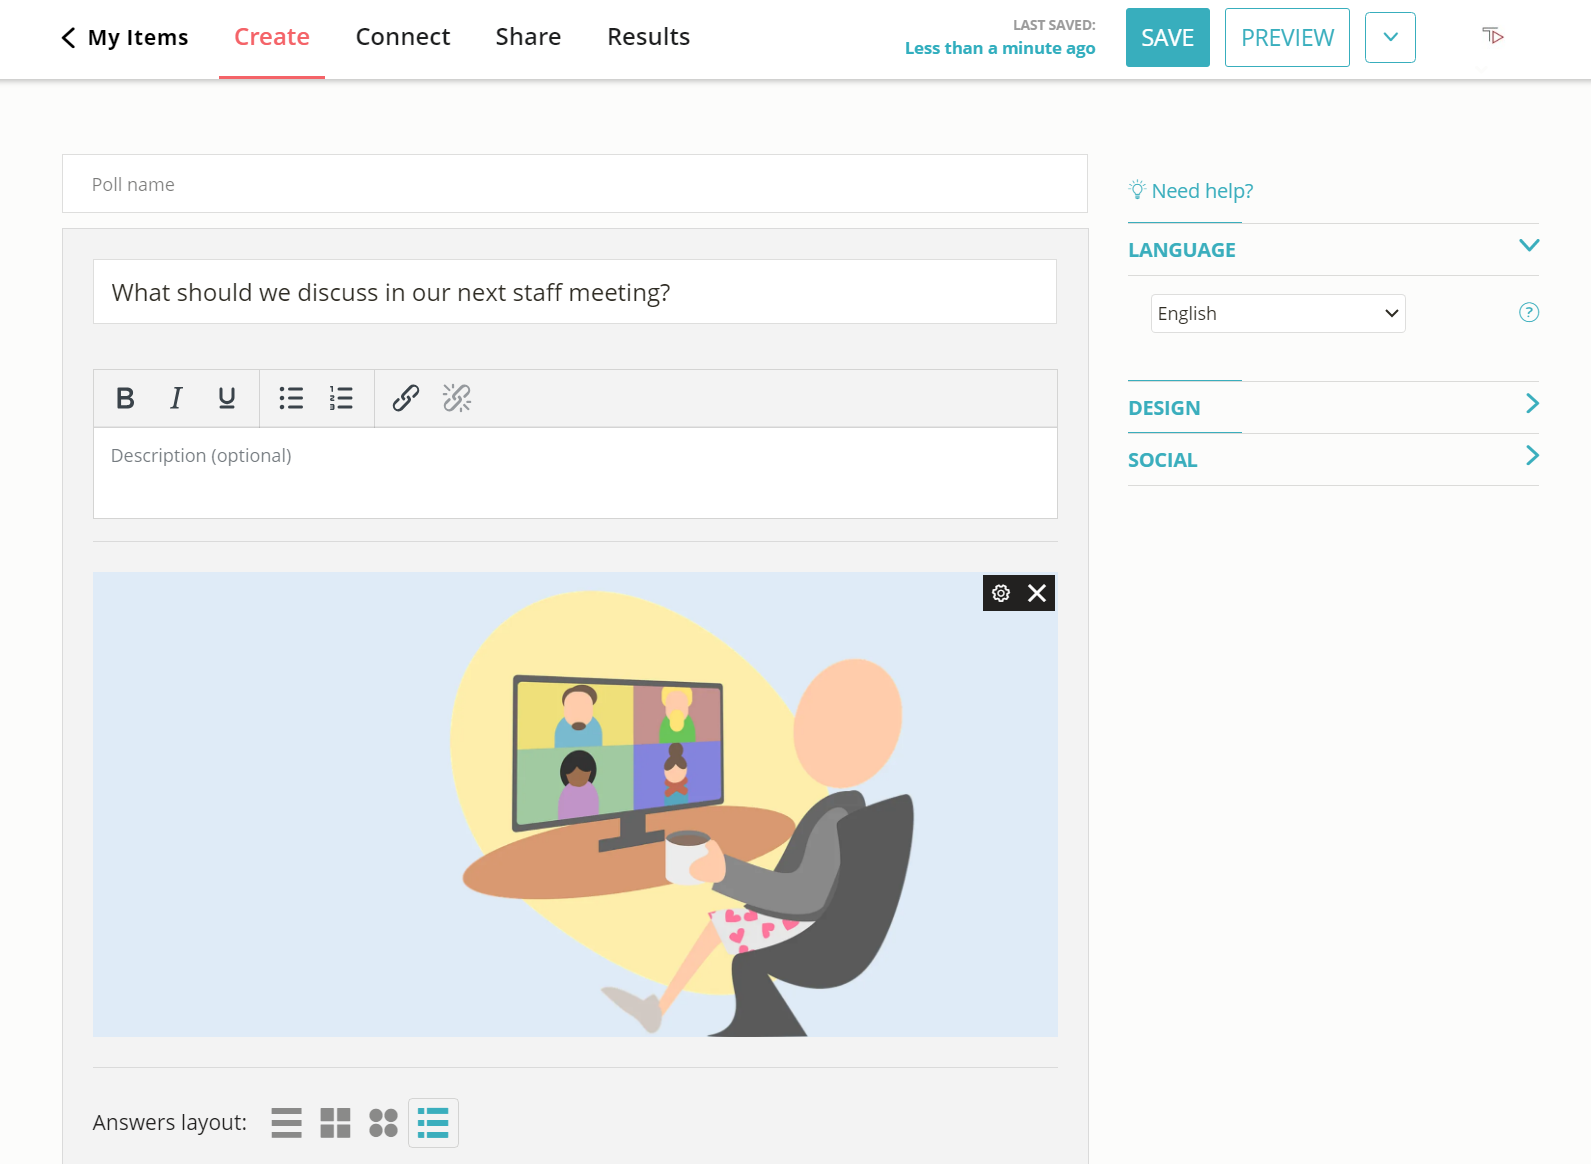
Task: Switch to the Connect tab
Action: pyautogui.click(x=403, y=37)
